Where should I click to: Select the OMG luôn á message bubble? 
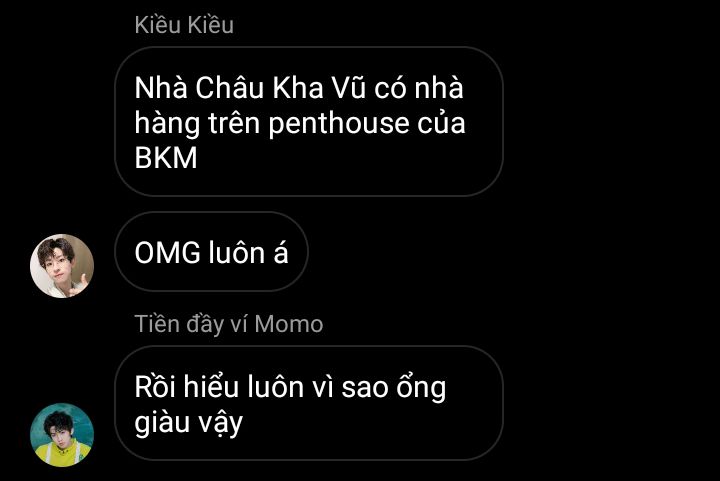click(211, 252)
